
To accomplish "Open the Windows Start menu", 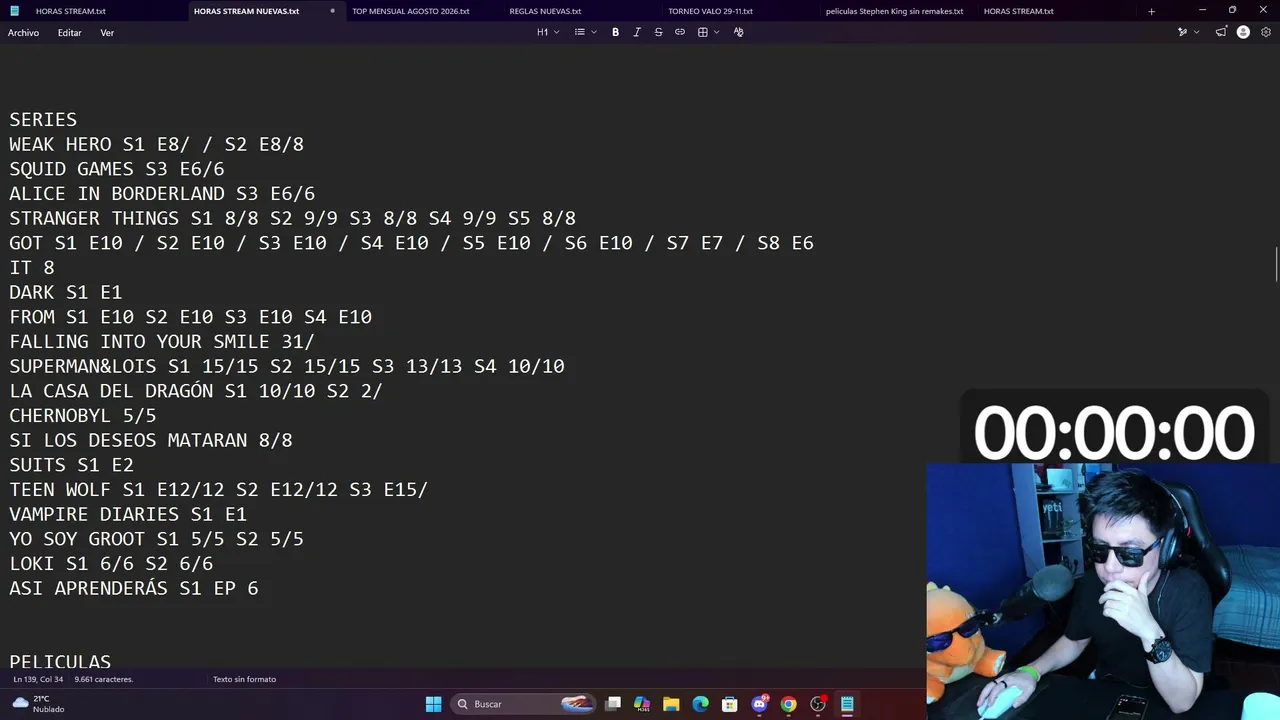I will pos(433,704).
